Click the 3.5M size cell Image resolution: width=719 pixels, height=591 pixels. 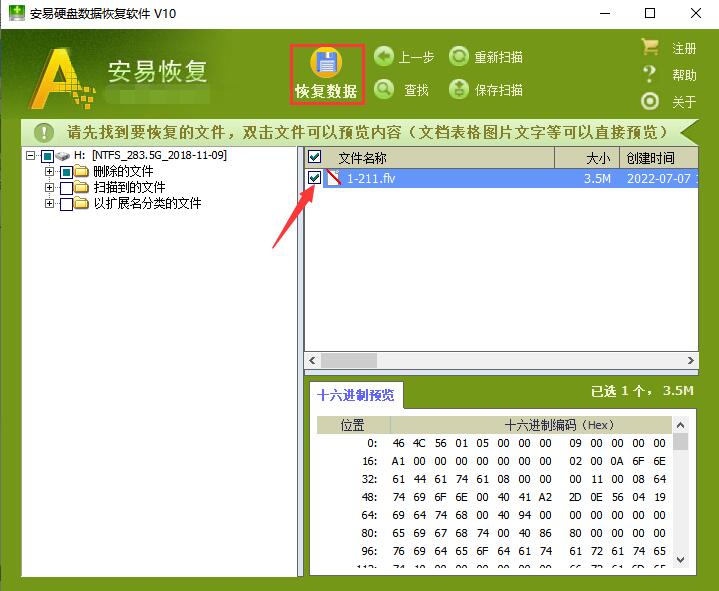[597, 178]
